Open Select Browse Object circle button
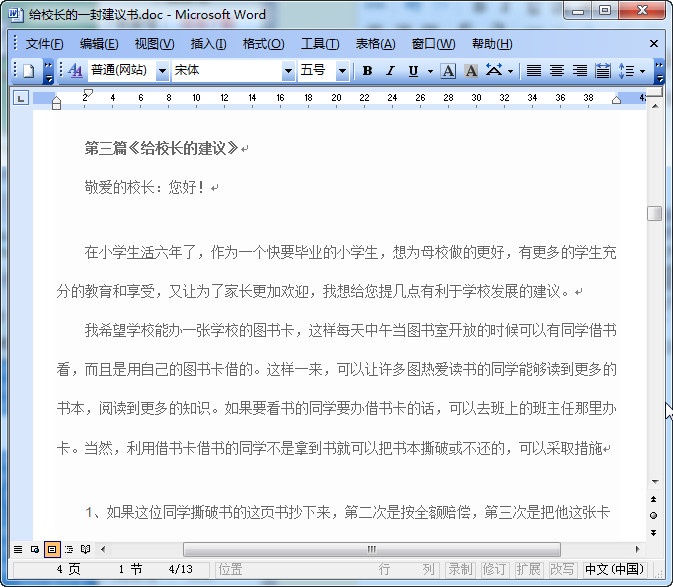This screenshot has width=673, height=587. [654, 516]
